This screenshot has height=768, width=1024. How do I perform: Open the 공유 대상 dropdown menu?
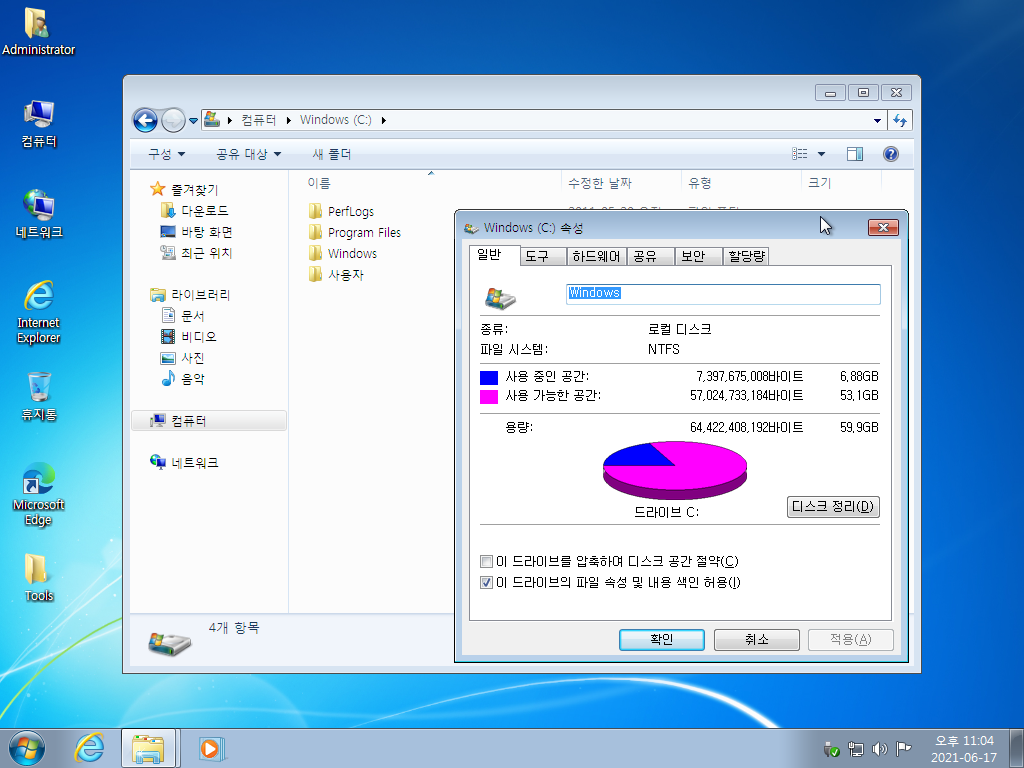coord(248,154)
